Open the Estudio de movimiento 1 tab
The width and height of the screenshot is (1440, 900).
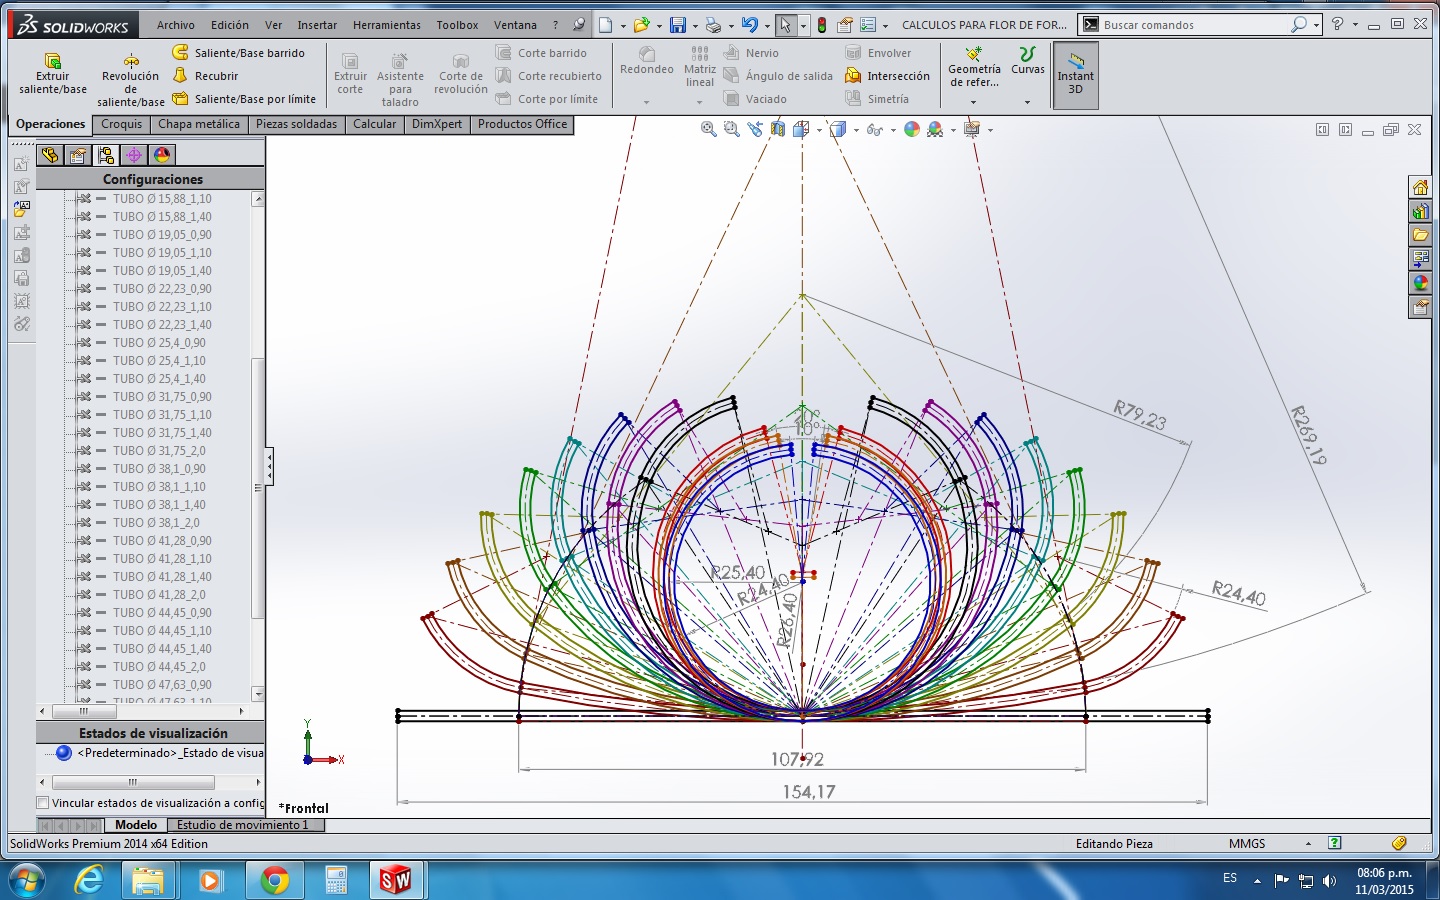click(x=242, y=825)
